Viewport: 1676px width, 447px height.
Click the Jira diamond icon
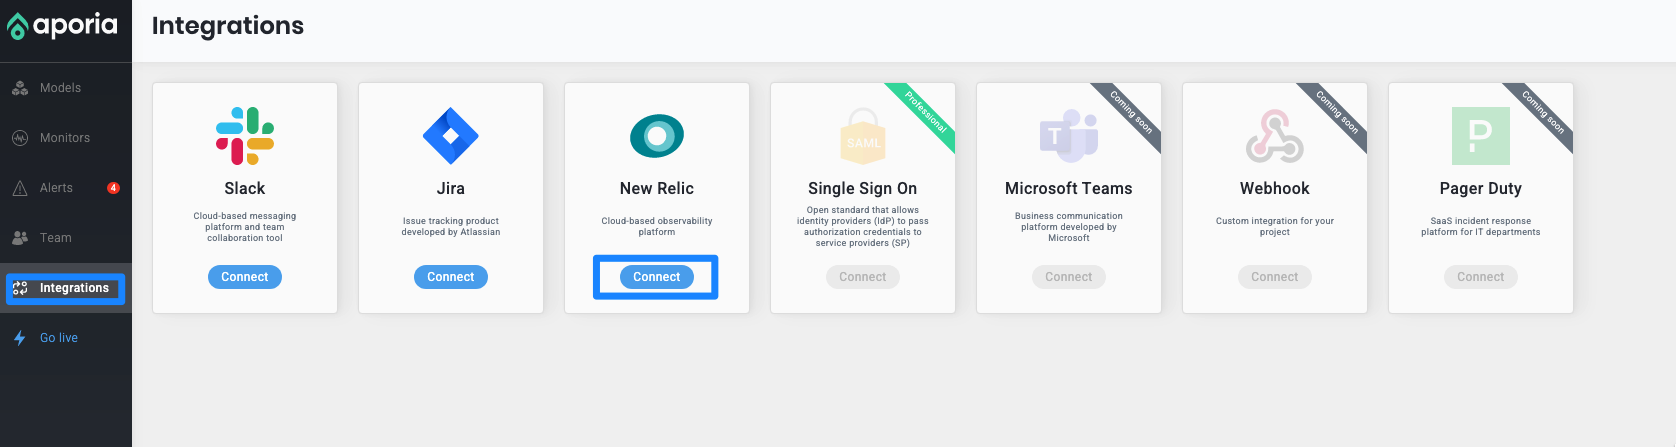[x=451, y=136]
